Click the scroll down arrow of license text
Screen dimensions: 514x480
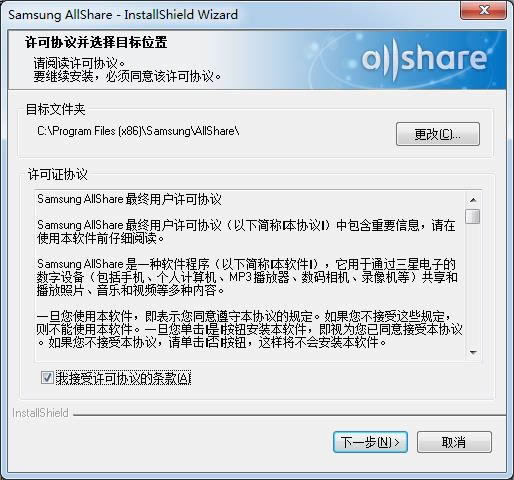pos(473,353)
